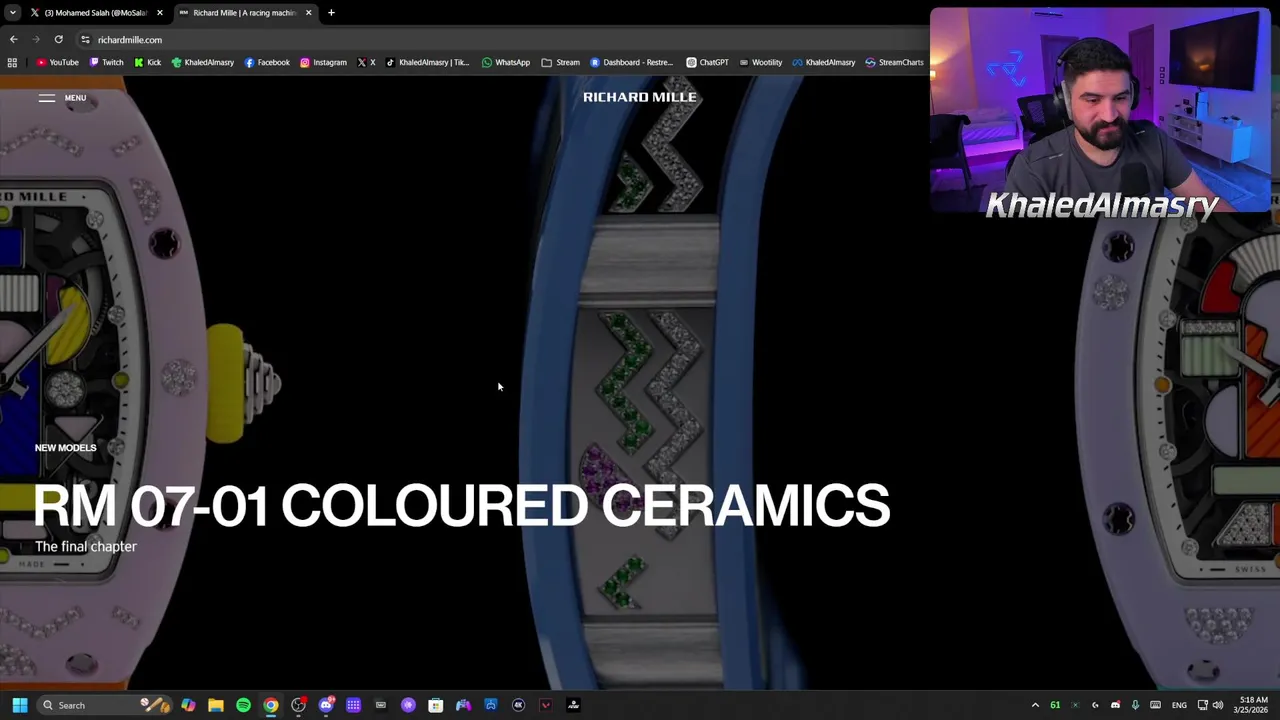This screenshot has height=720, width=1280.
Task: Open the MENU hamburger on Richard Mille site
Action: (x=62, y=98)
